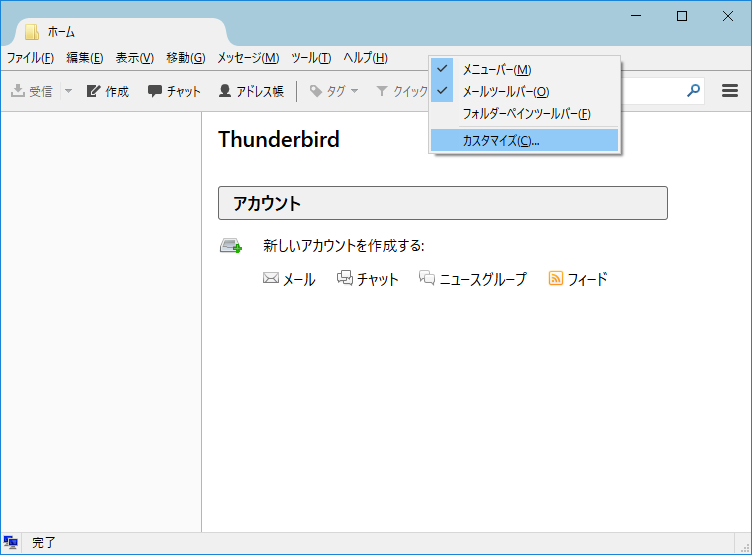Toggle メールツールバー(O) checkmark item

point(525,92)
